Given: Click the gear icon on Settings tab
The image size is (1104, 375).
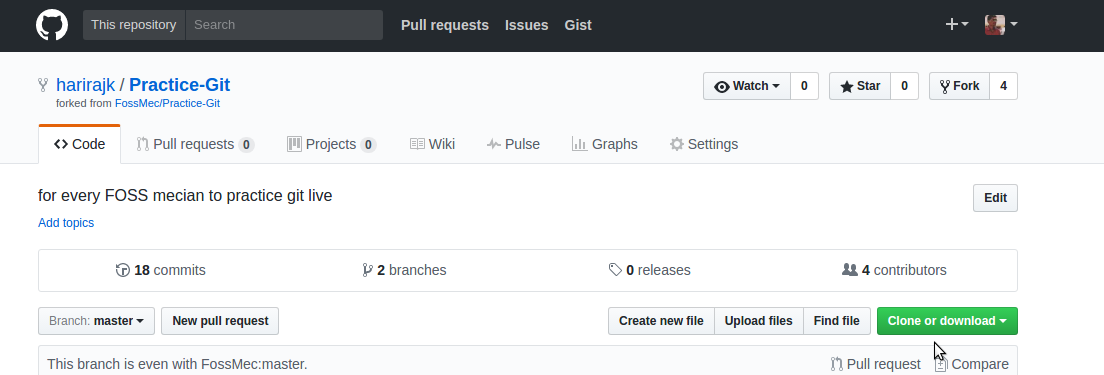Looking at the screenshot, I should 677,144.
